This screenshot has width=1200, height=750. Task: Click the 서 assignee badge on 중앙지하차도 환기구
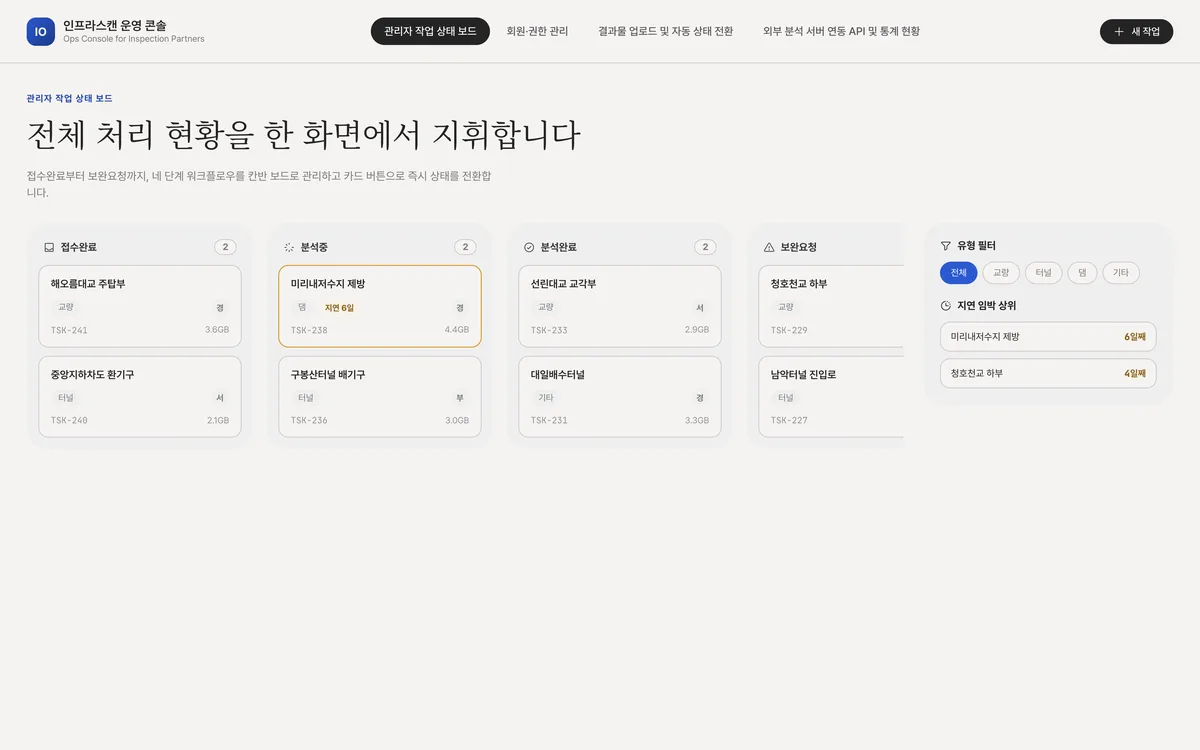click(220, 397)
